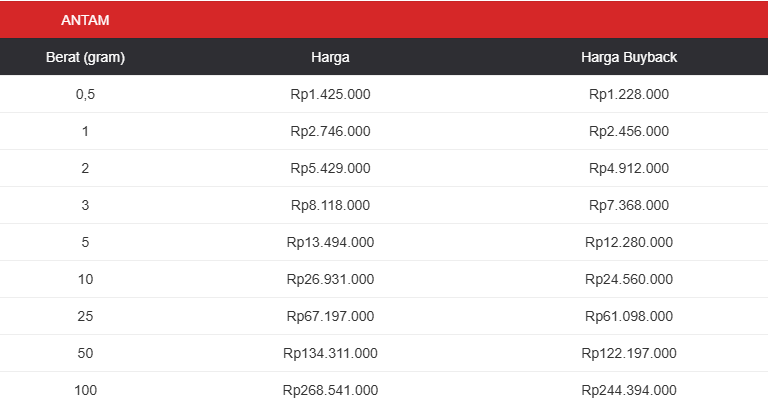The width and height of the screenshot is (769, 408).
Task: Click buyback price Rp61.098.000
Action: pos(629,316)
